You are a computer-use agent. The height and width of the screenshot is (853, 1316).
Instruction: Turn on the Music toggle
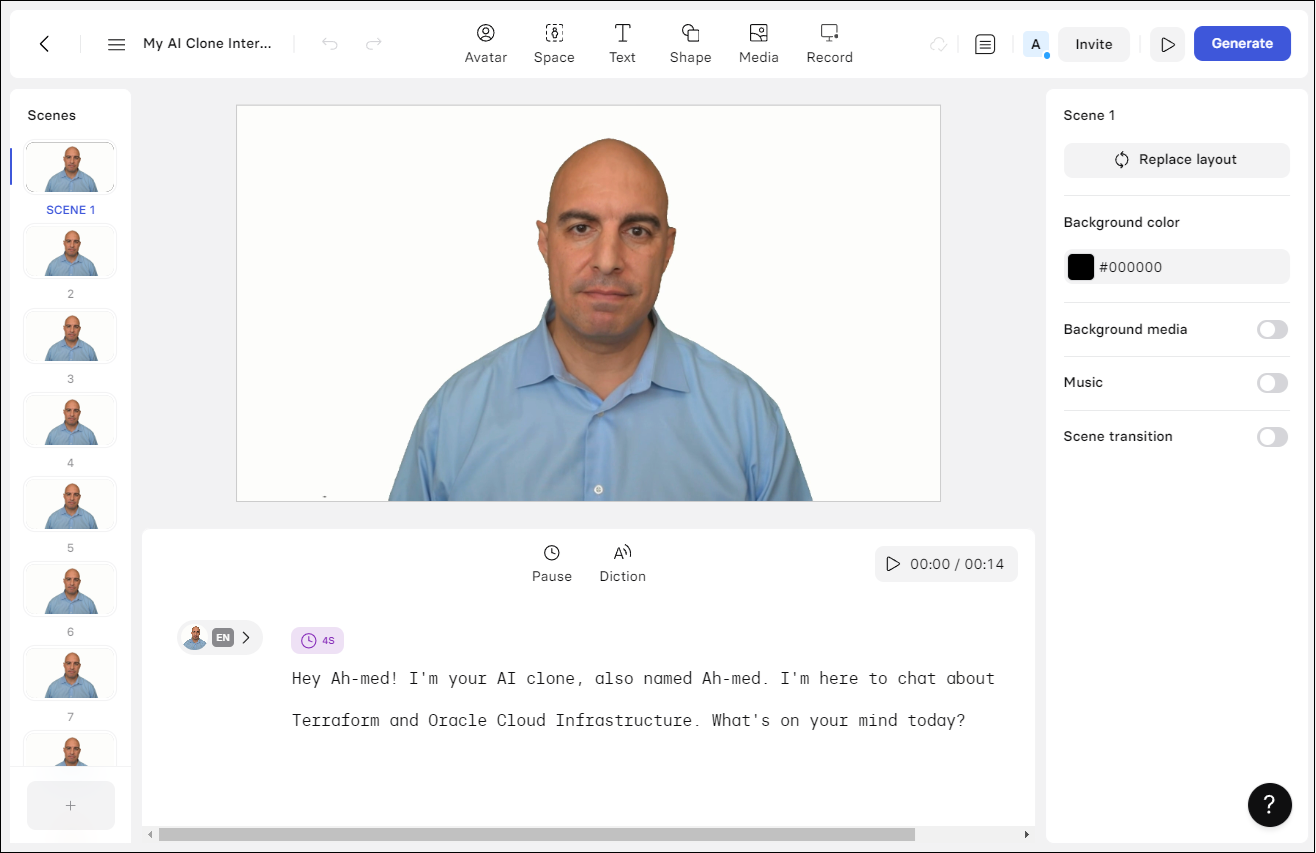(x=1272, y=383)
